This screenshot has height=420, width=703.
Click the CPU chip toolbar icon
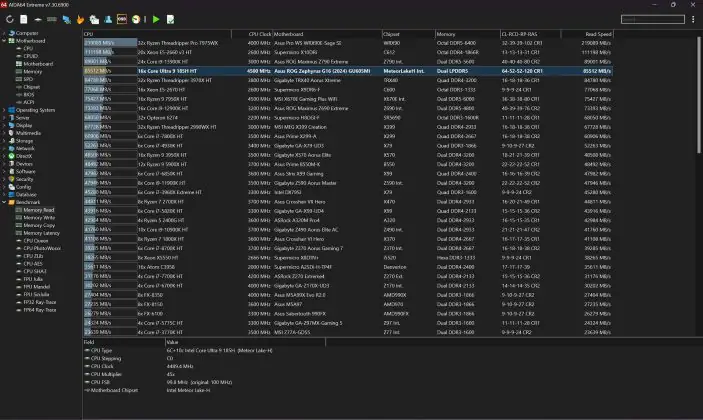[x=38, y=19]
